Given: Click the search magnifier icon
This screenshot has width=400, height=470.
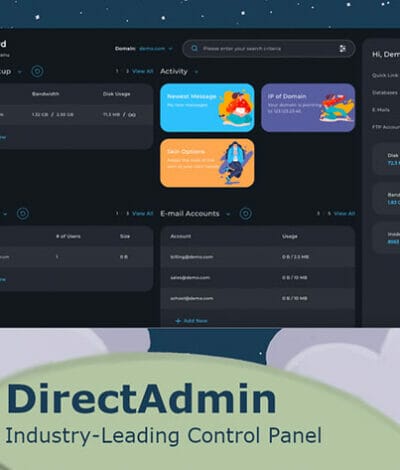Looking at the screenshot, I should (194, 49).
